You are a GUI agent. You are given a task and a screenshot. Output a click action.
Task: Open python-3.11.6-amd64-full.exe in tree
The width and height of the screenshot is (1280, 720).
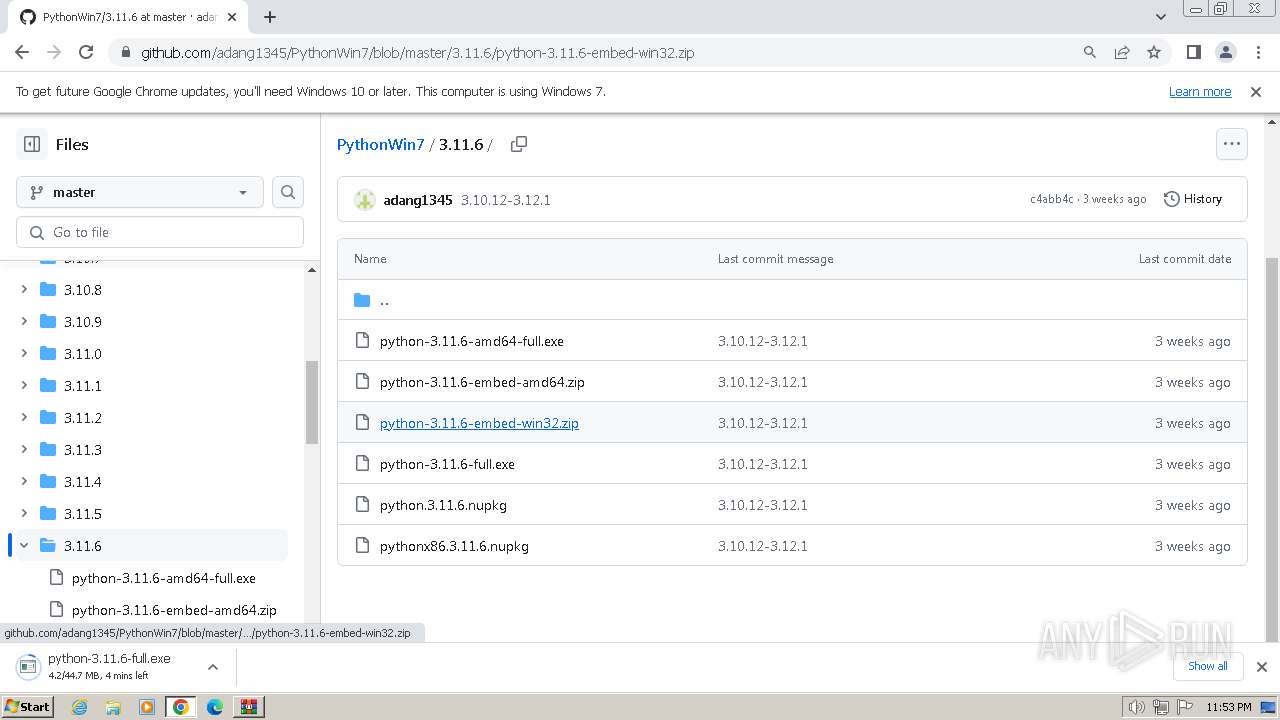click(164, 578)
